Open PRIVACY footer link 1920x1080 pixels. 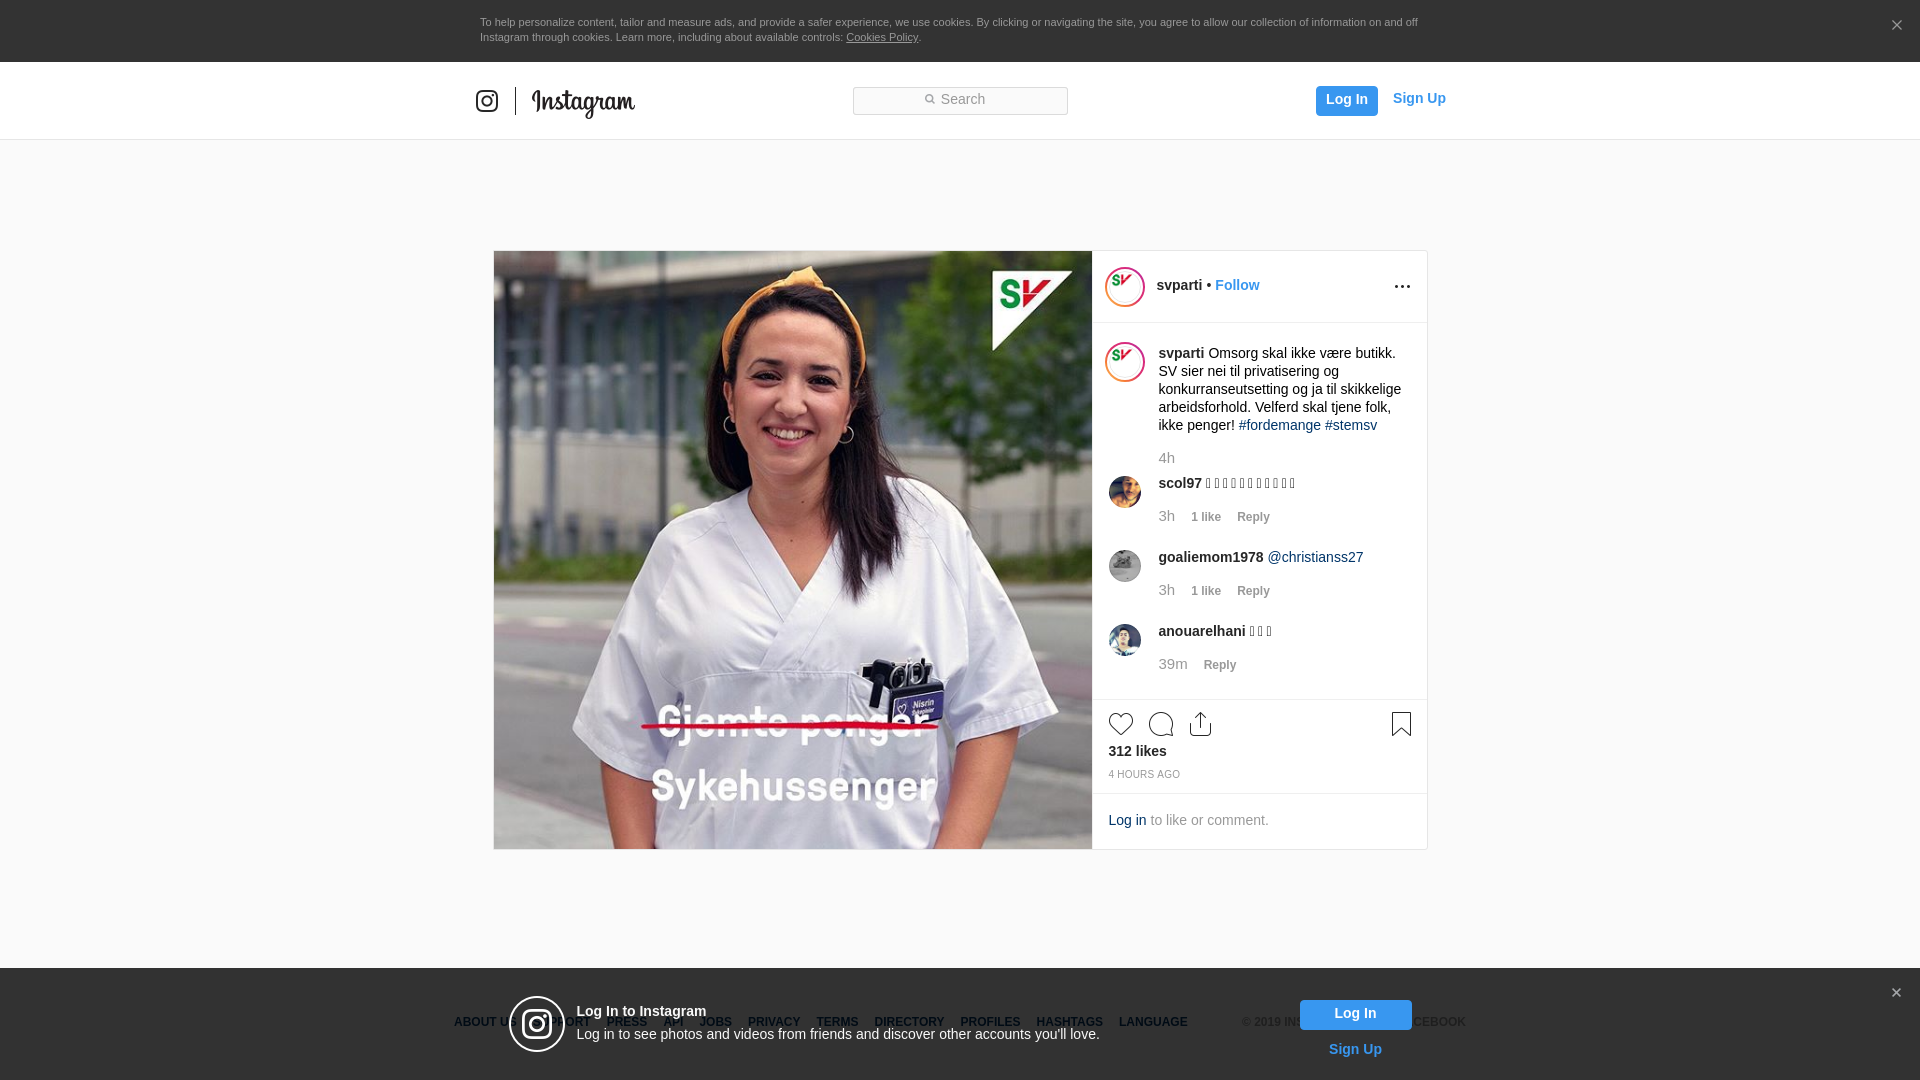point(774,1022)
